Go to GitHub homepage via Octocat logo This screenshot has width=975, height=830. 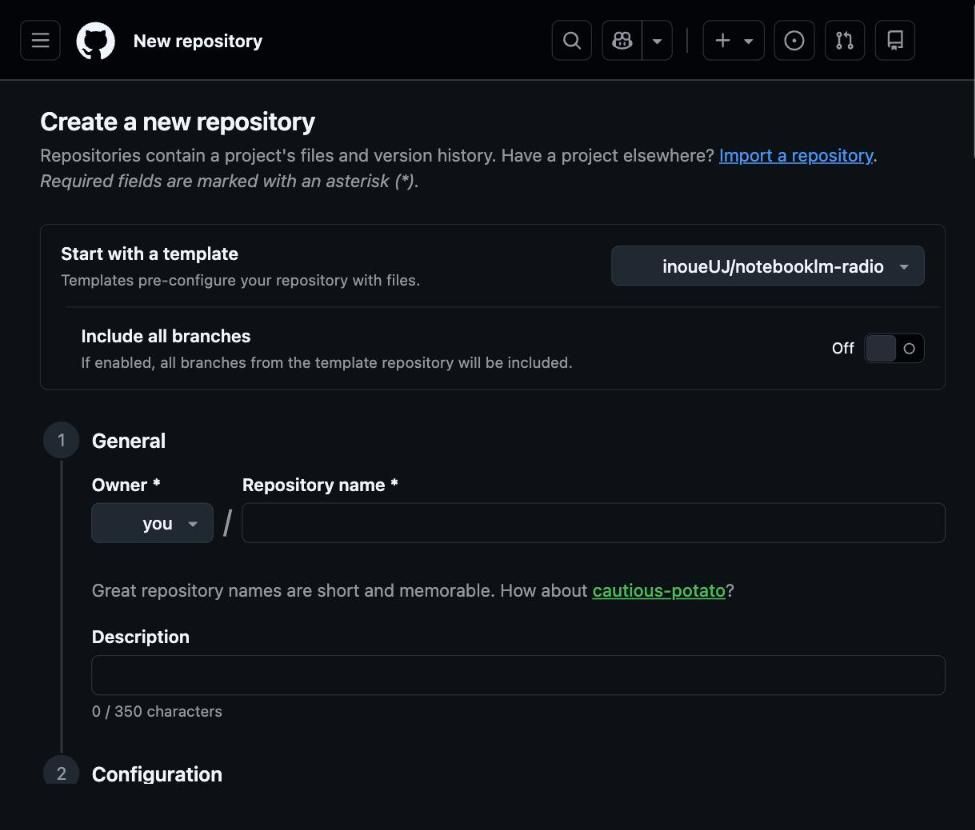95,41
